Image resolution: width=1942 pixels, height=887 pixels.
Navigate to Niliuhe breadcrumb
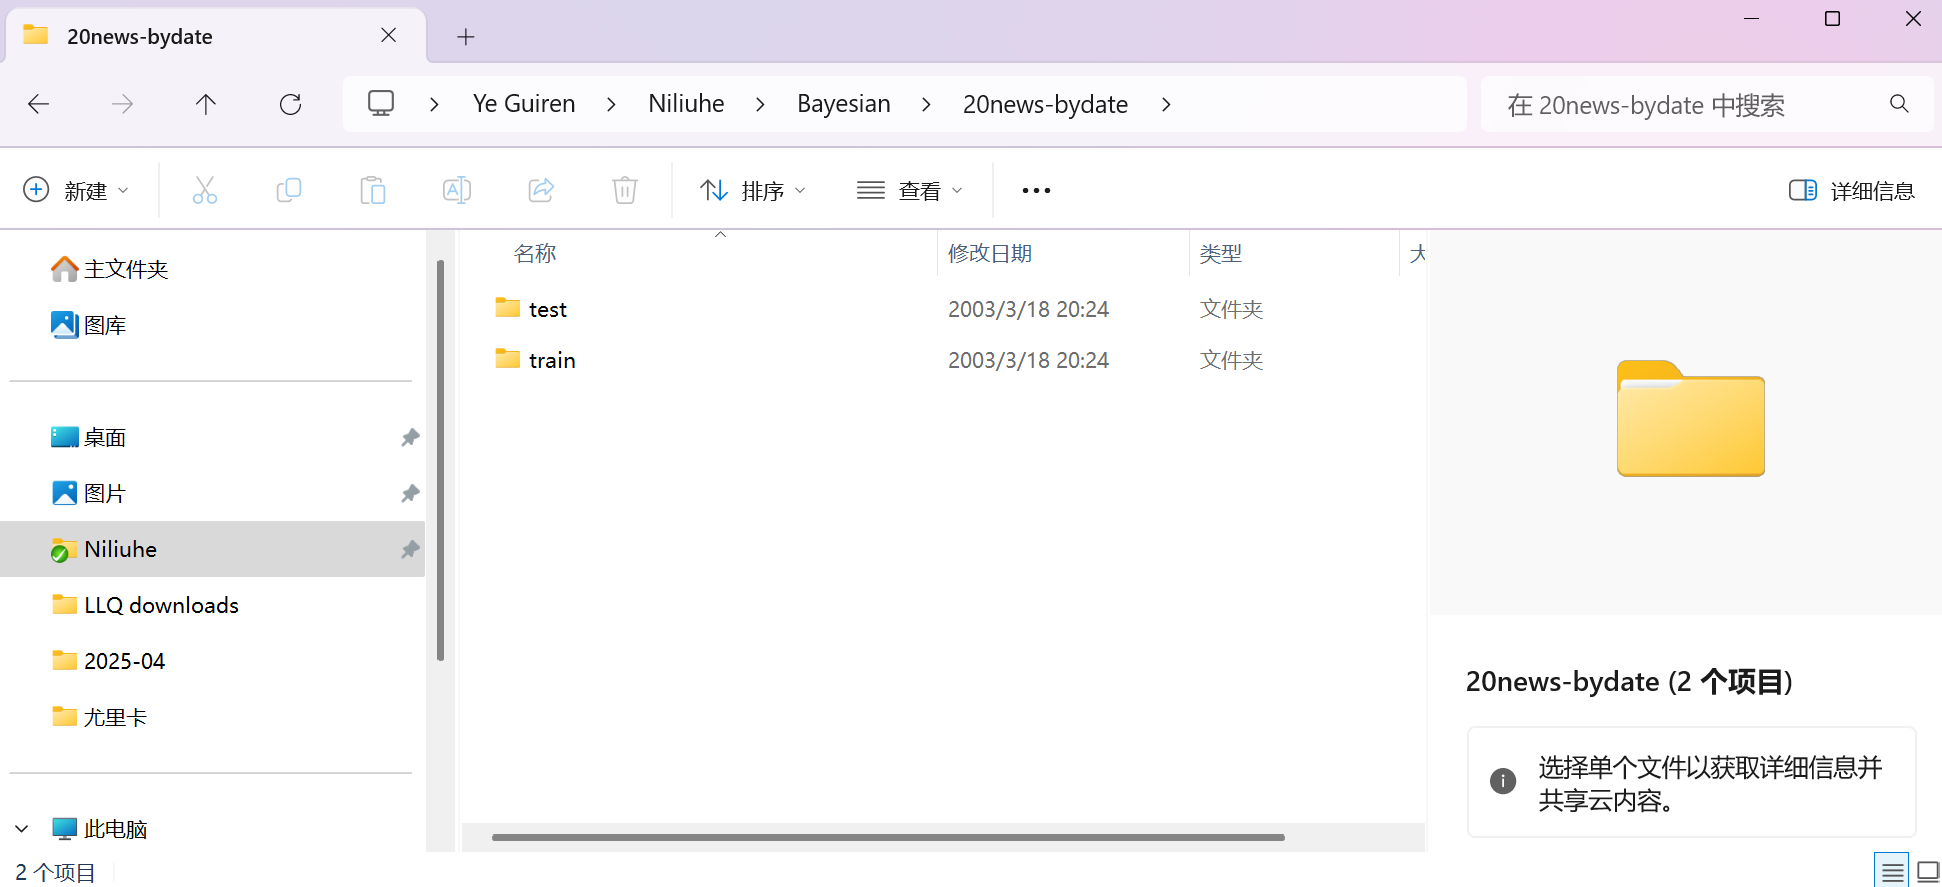[686, 104]
